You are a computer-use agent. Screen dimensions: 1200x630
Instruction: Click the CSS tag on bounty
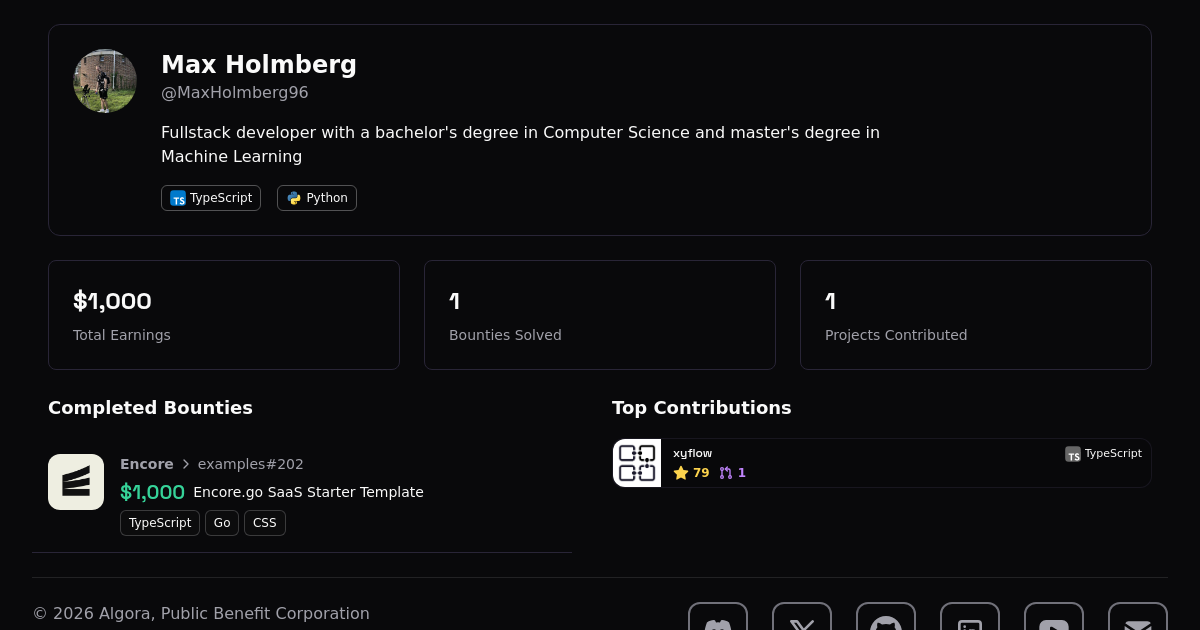(265, 523)
